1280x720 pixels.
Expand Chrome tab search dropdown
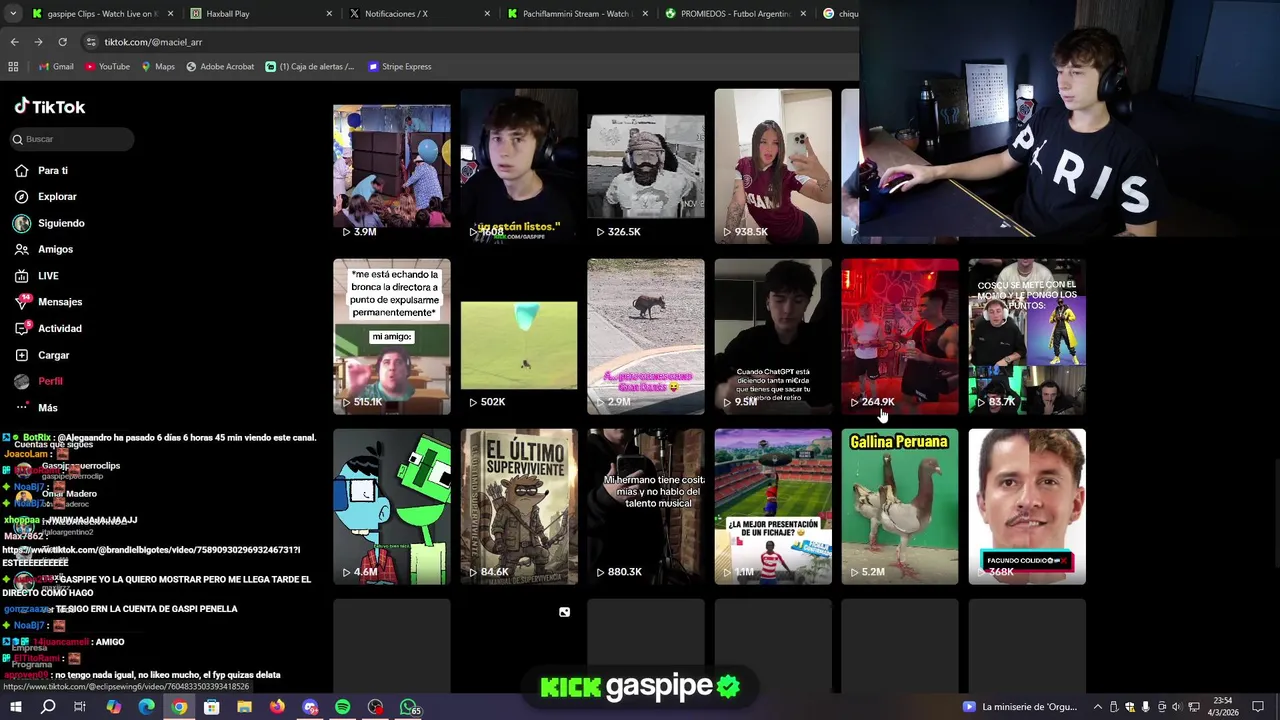13,14
